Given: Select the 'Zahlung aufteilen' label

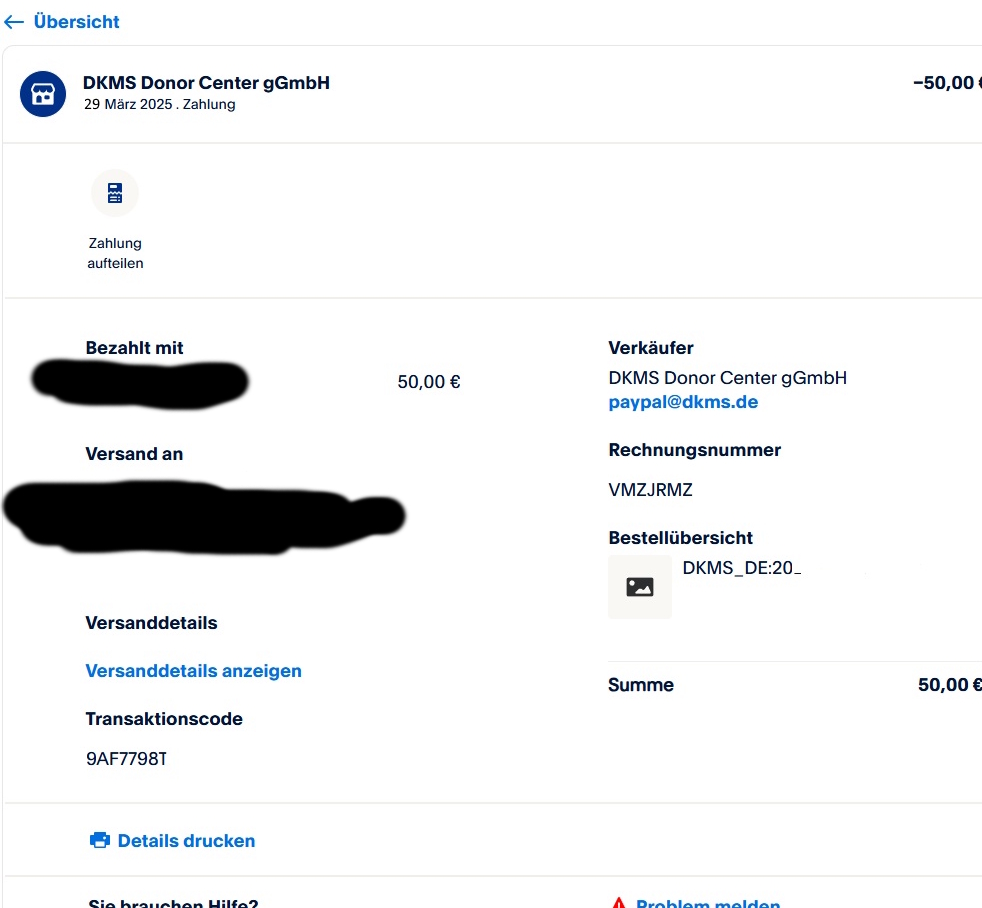Looking at the screenshot, I should (115, 253).
